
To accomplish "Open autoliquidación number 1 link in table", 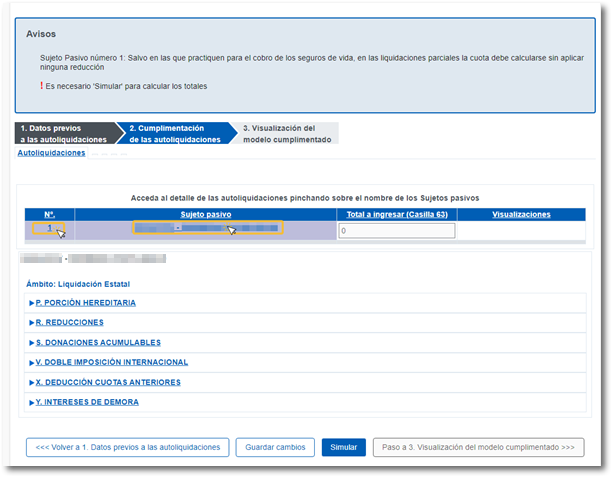I will click(46, 229).
